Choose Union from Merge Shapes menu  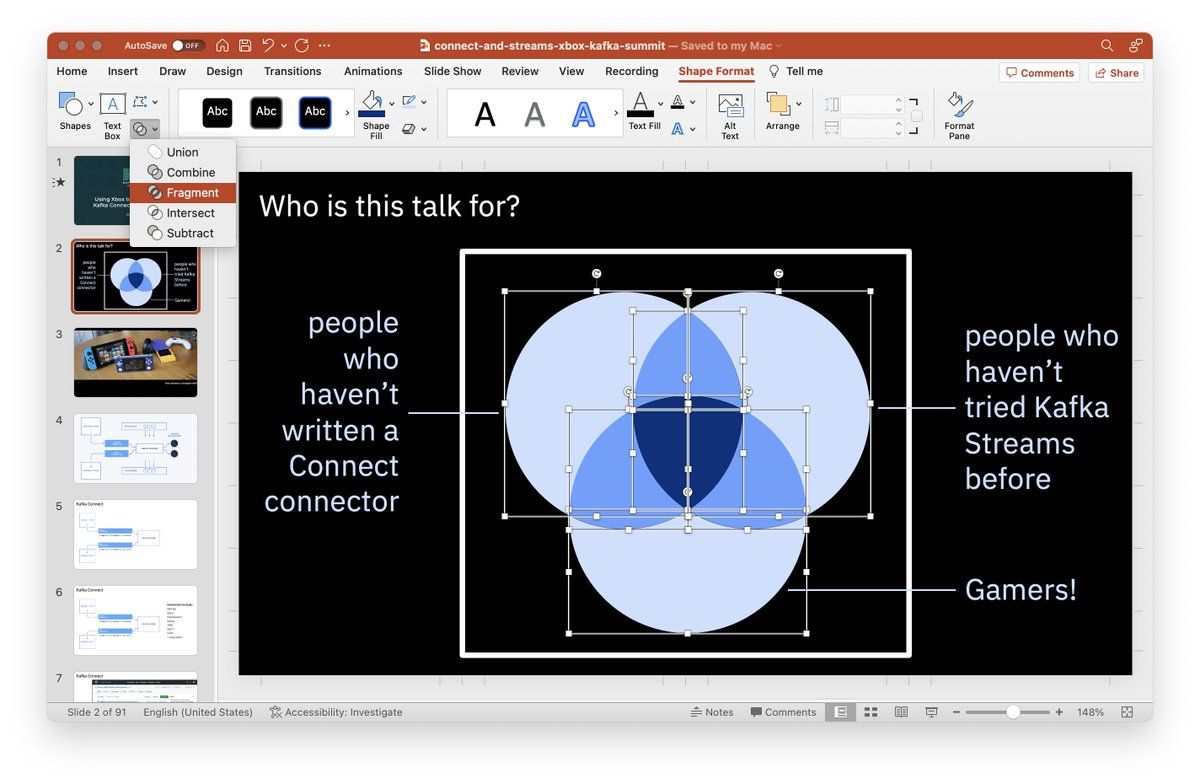[x=183, y=152]
